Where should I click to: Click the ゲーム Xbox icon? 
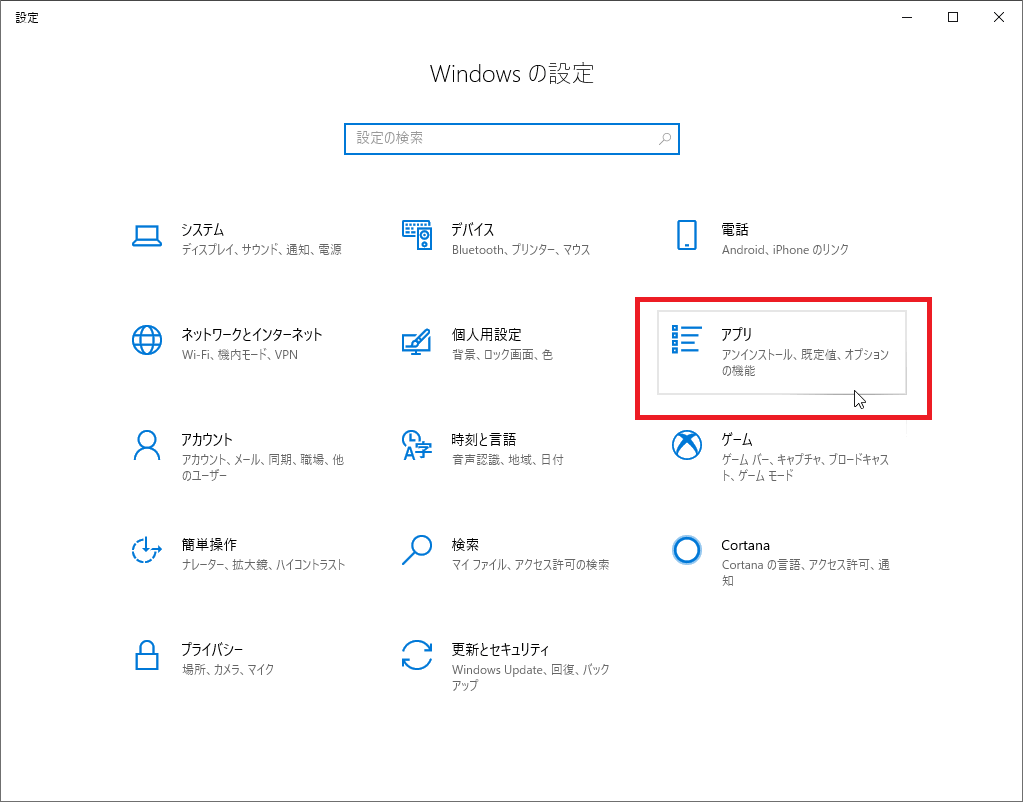[686, 445]
